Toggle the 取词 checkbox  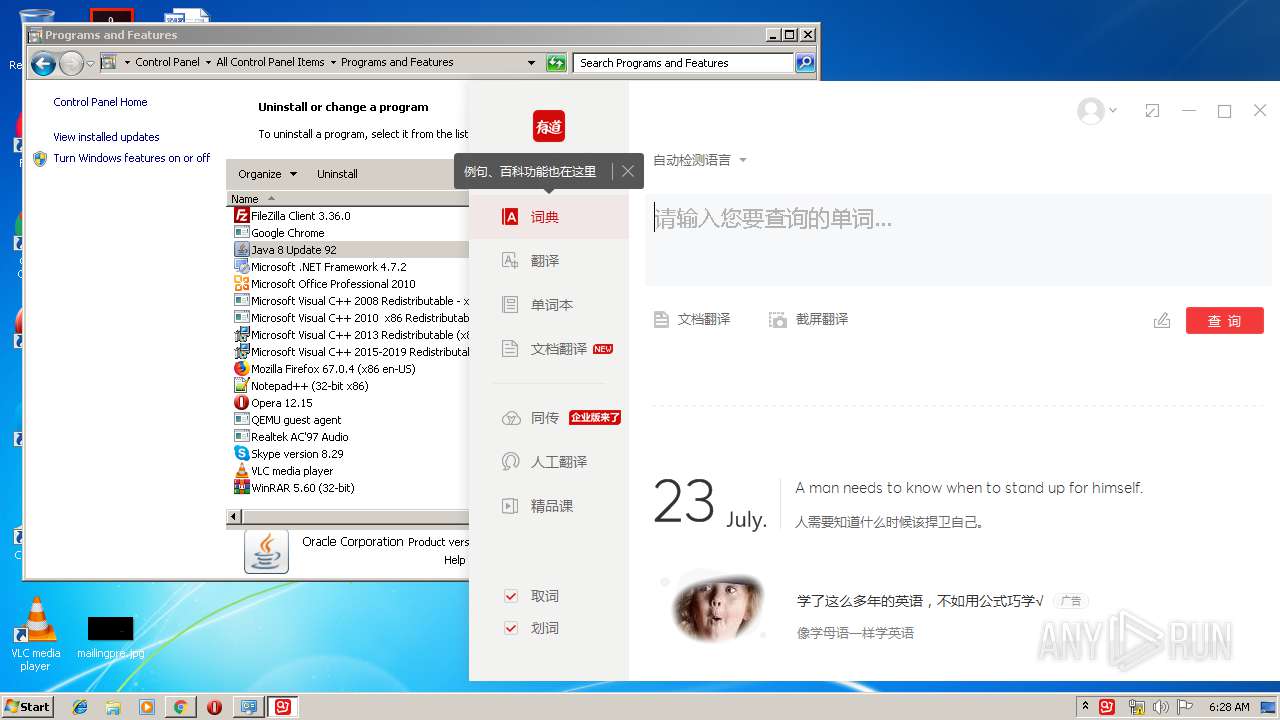pos(511,596)
